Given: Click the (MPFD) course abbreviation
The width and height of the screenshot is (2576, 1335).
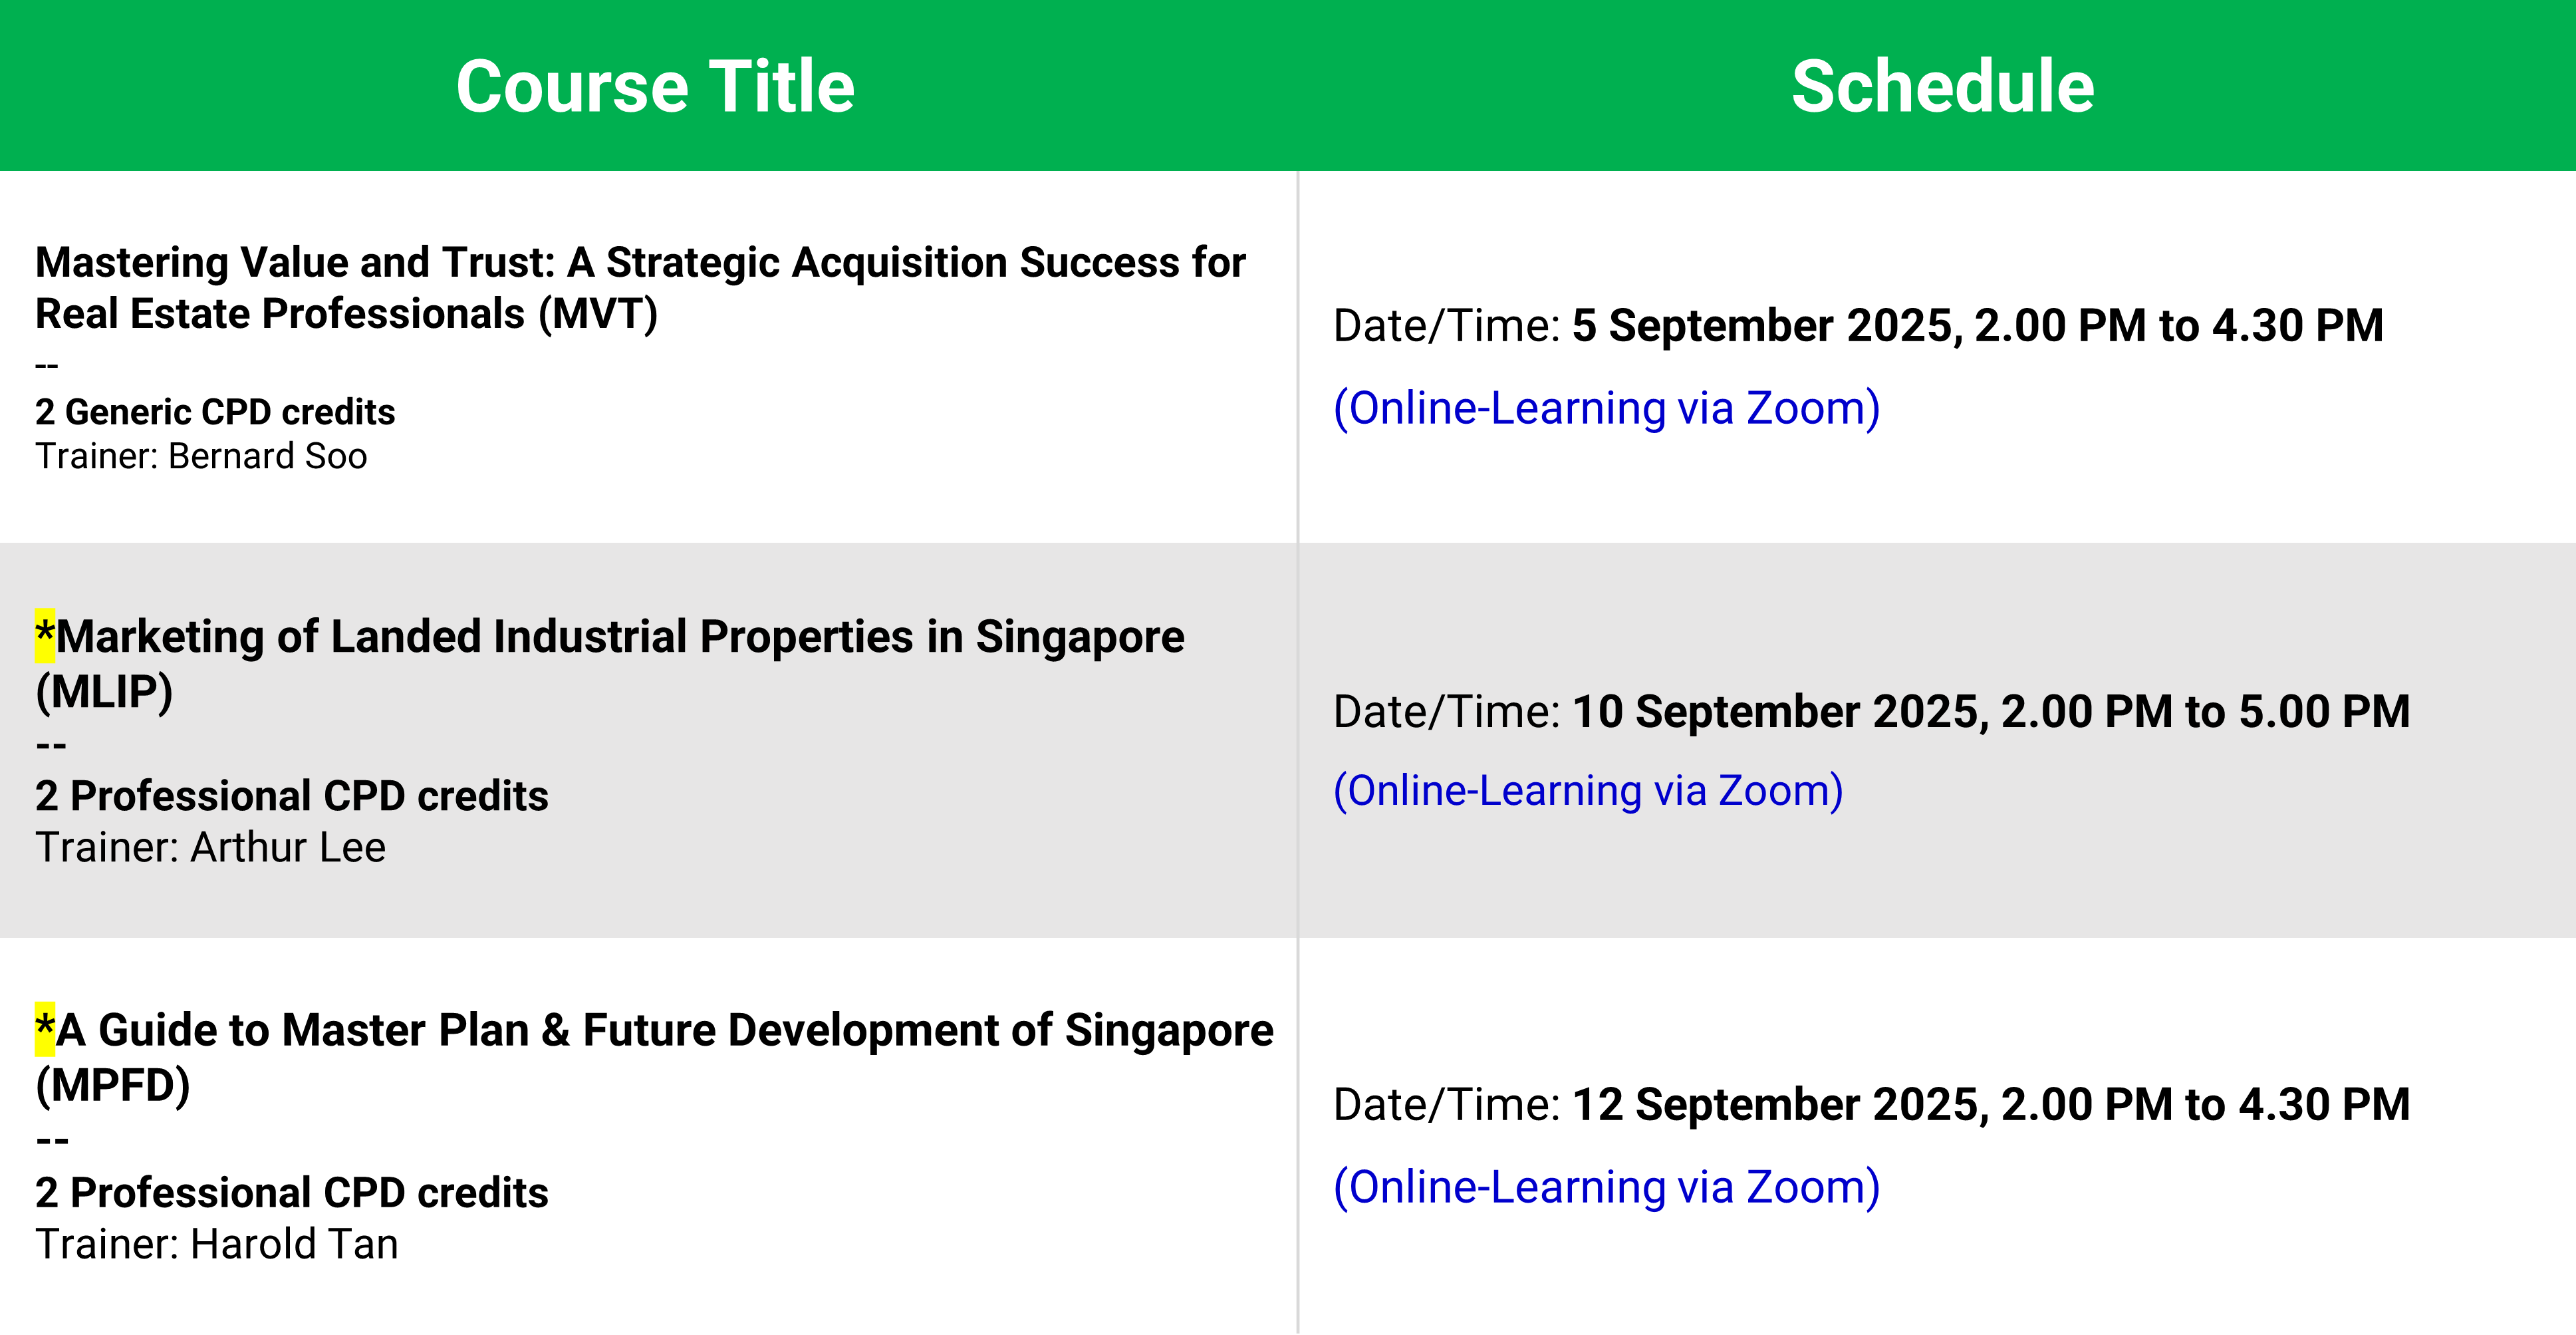Looking at the screenshot, I should [113, 1086].
